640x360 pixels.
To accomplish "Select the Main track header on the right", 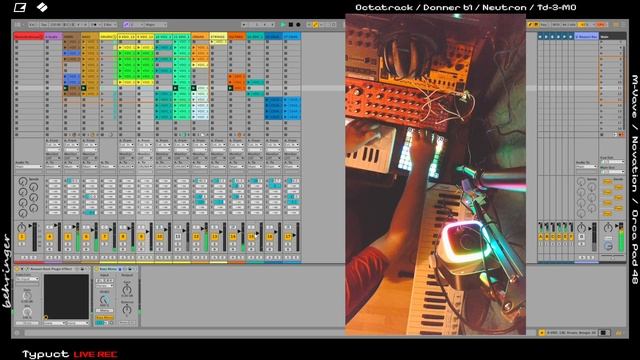I will point(612,36).
